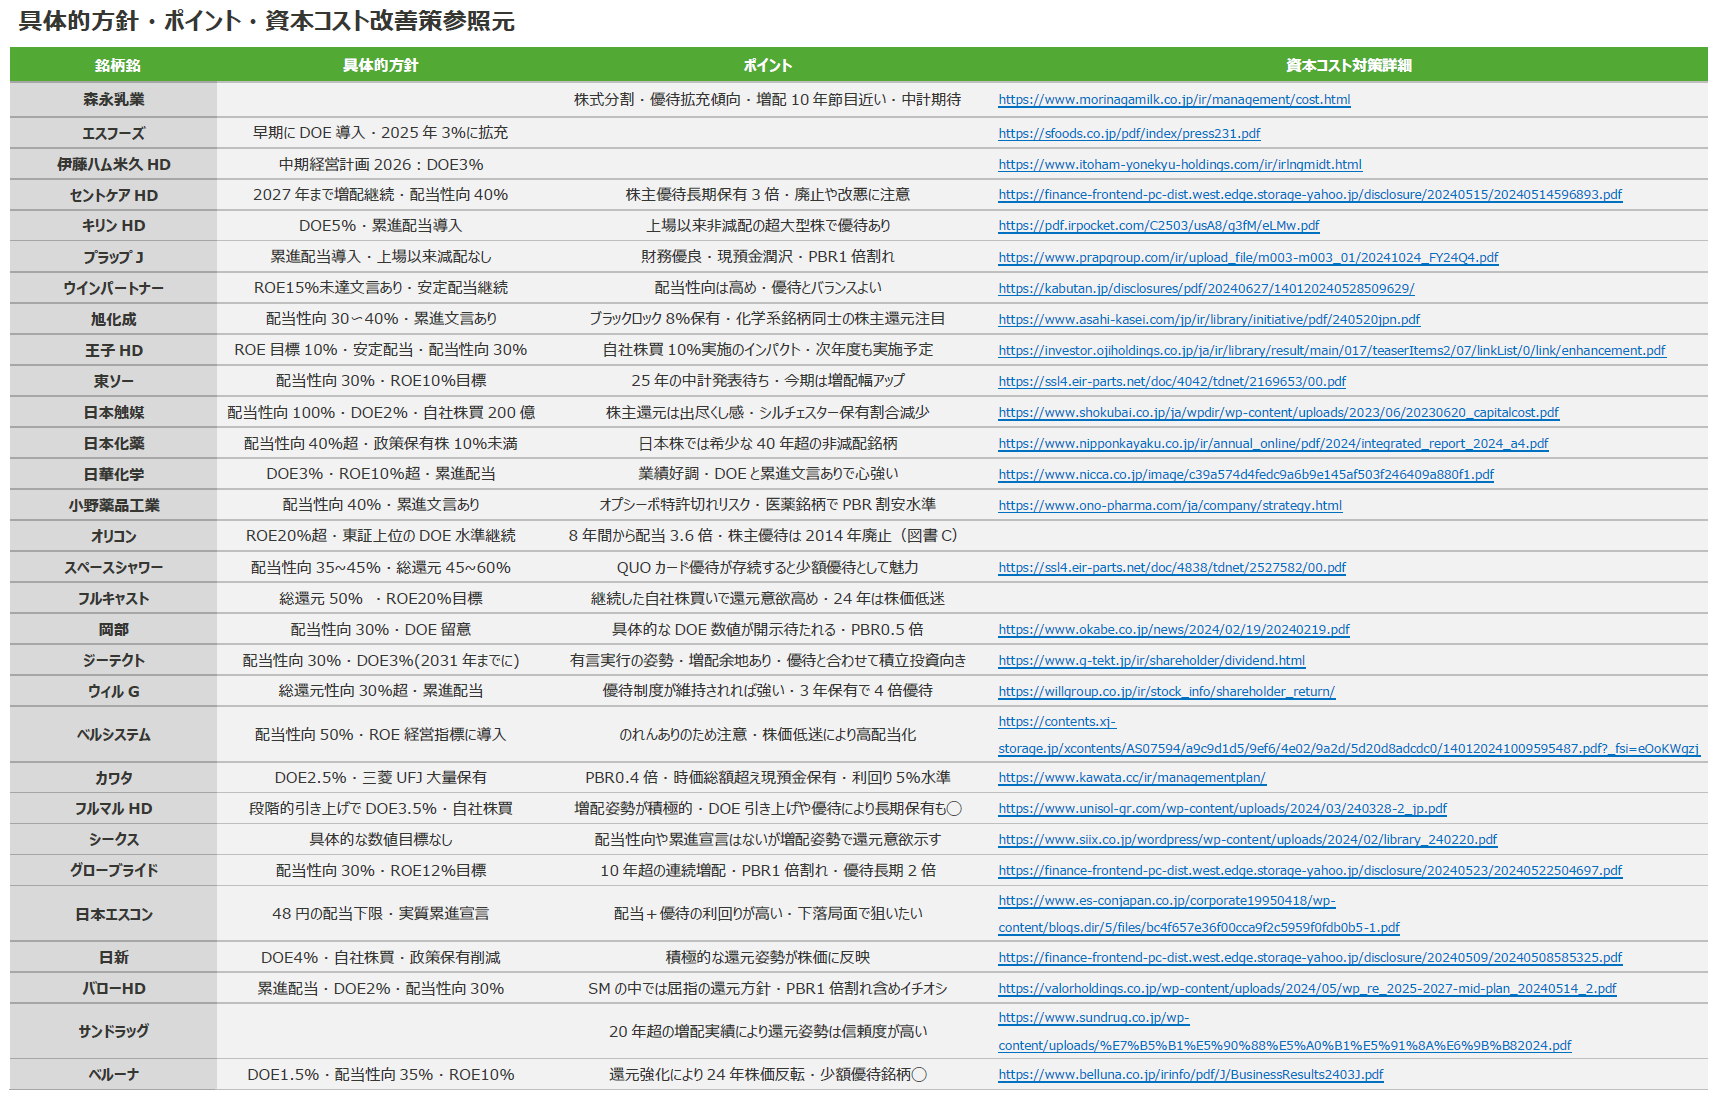Image resolution: width=1719 pixels, height=1100 pixels.
Task: Select the キリン HD name cell
Action: coord(114,226)
